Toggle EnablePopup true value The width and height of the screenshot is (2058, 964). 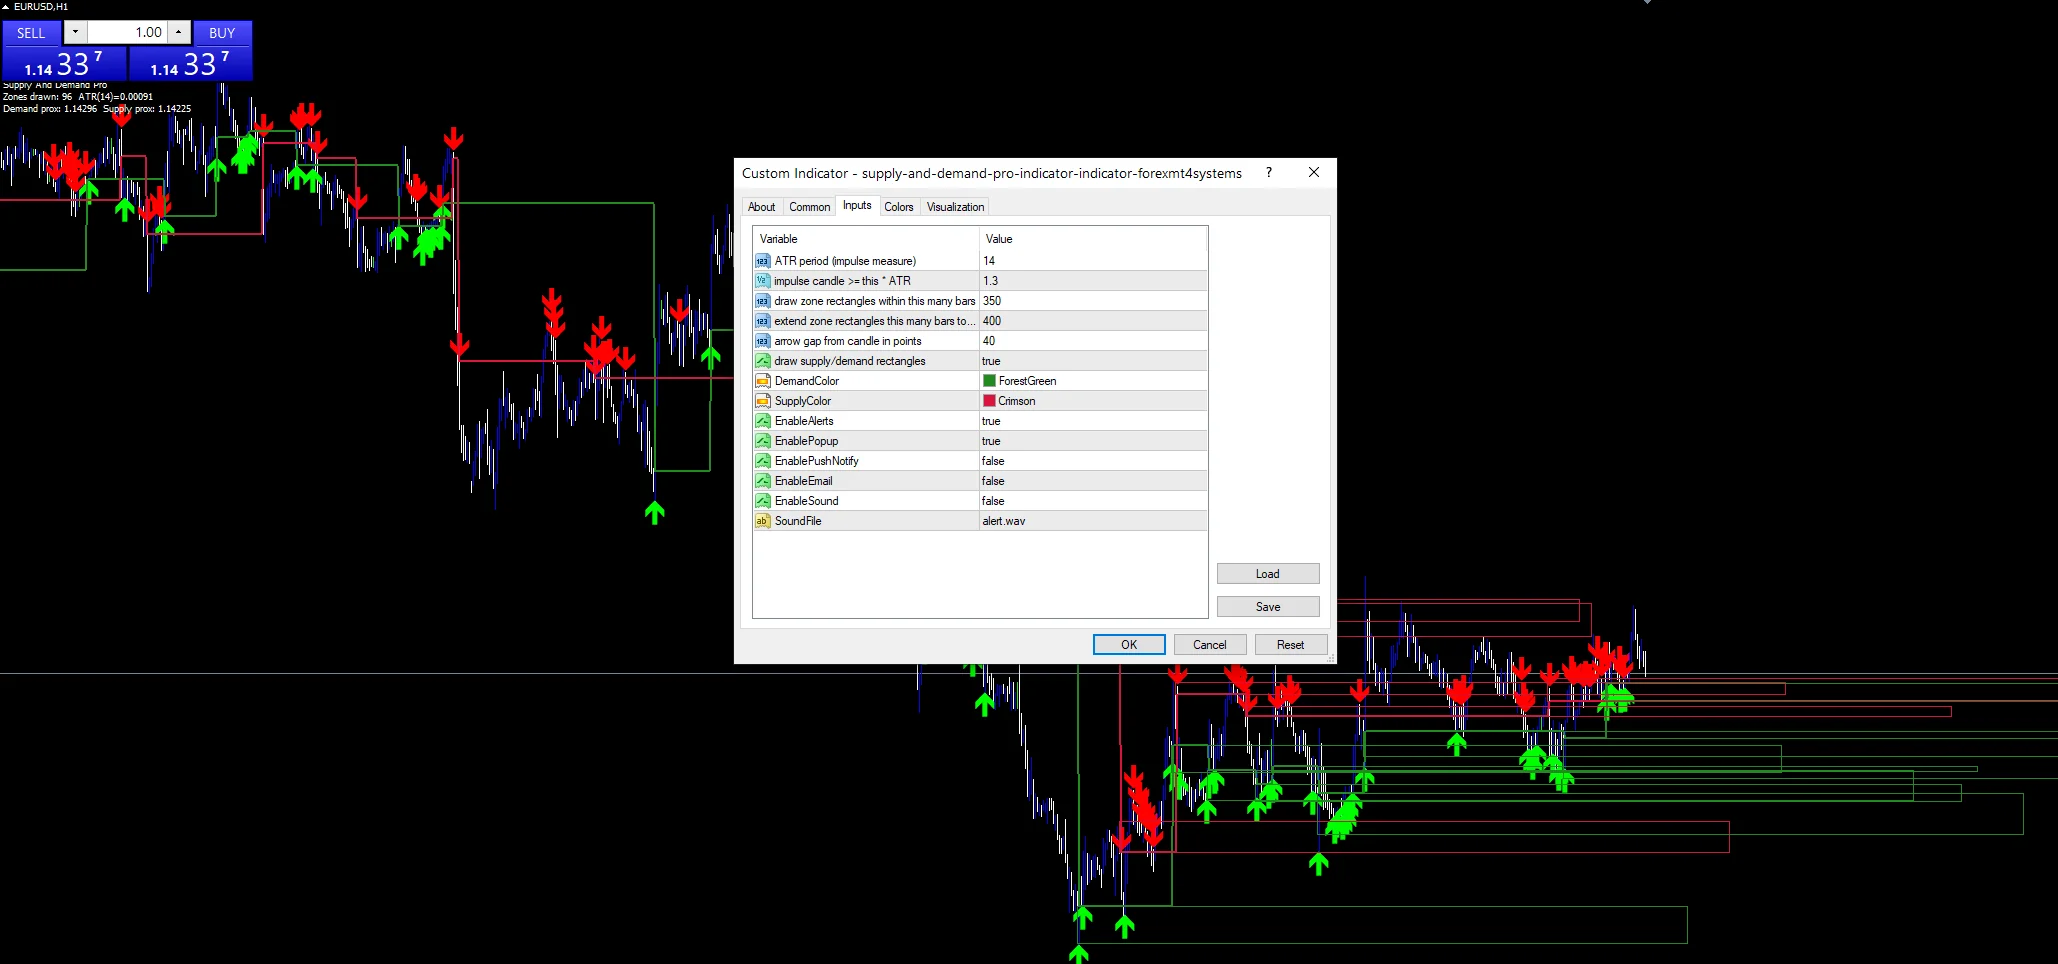click(1093, 441)
